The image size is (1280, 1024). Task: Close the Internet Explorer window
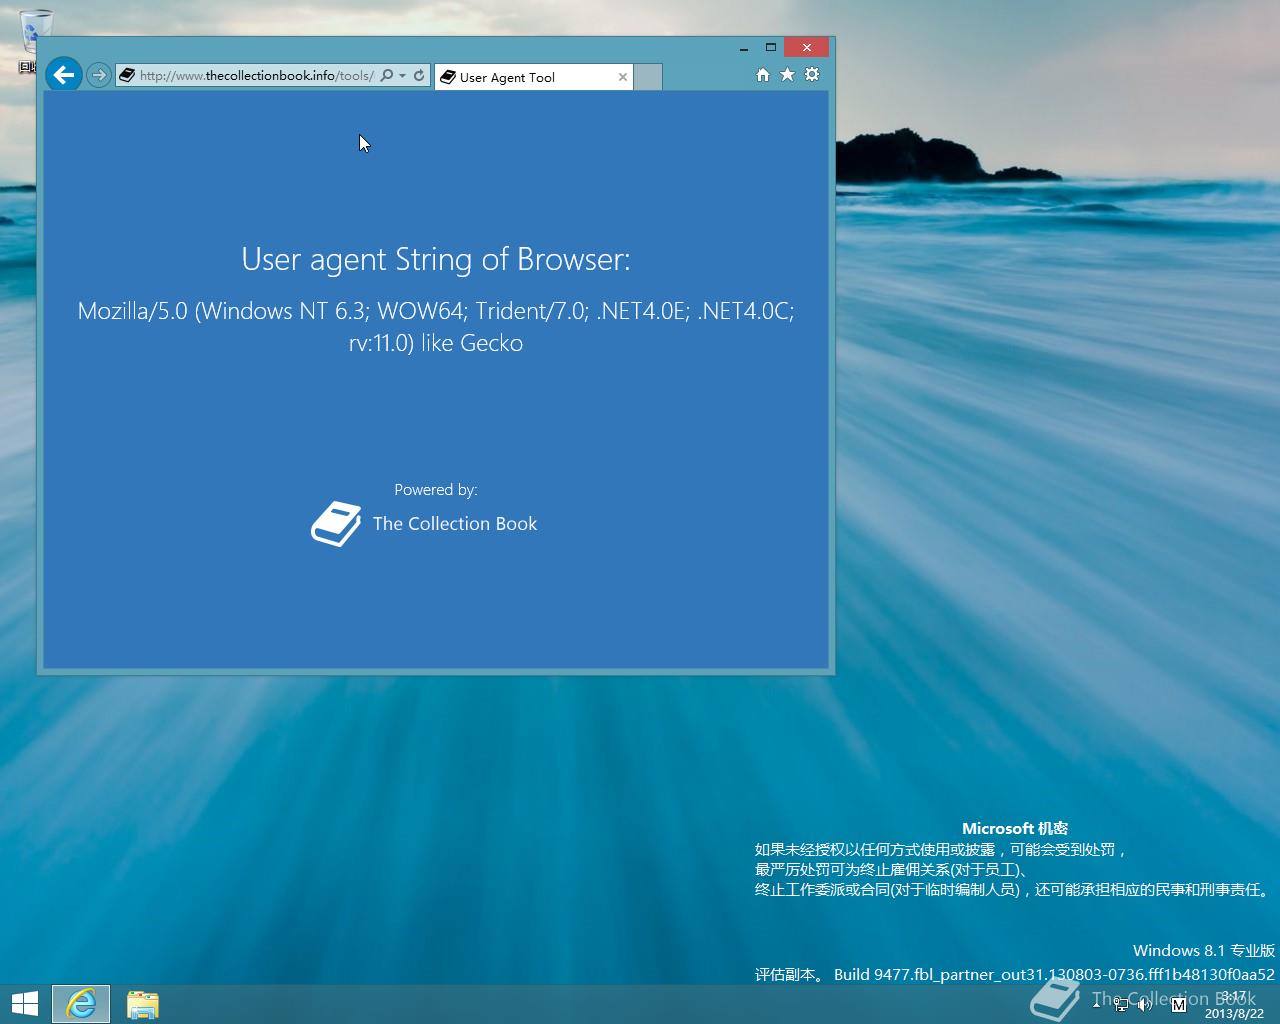[x=806, y=47]
